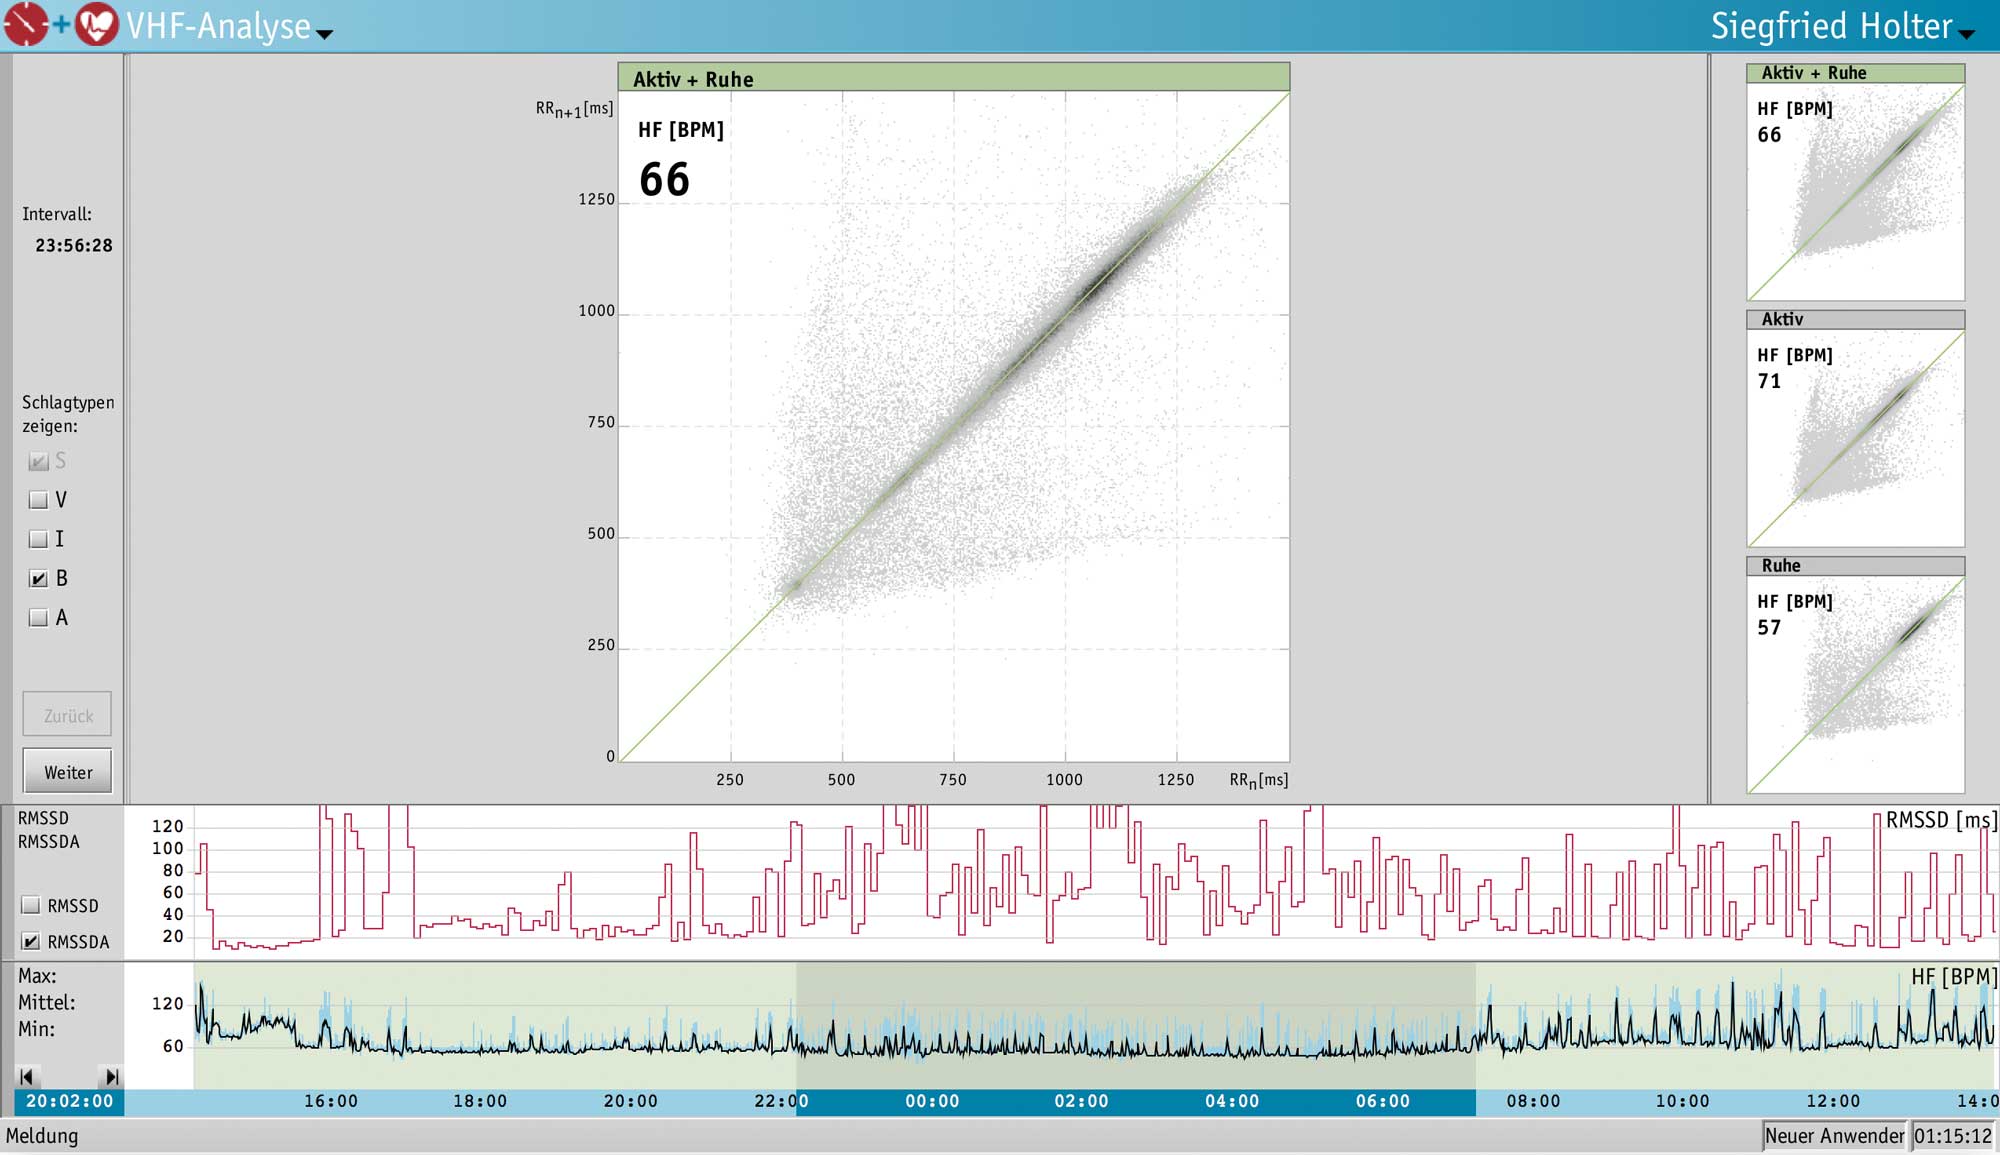Click the 22:00 position on the timeline
This screenshot has width=2000, height=1155.
point(782,1101)
